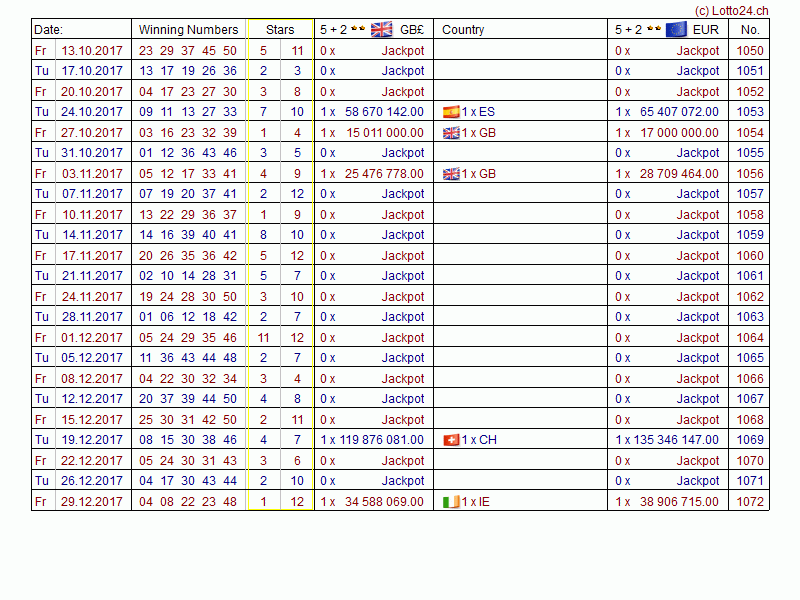The height and width of the screenshot is (600, 800).
Task: Click the stars icon in the GB£ header
Action: 357,29
